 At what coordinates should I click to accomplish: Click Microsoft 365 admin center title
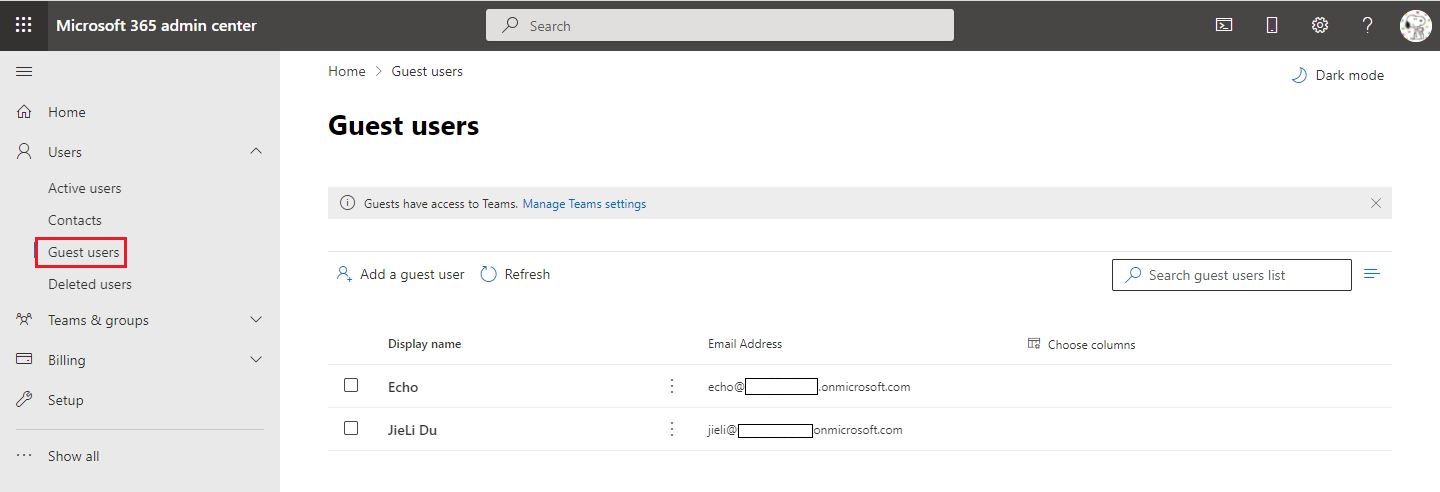coord(156,25)
